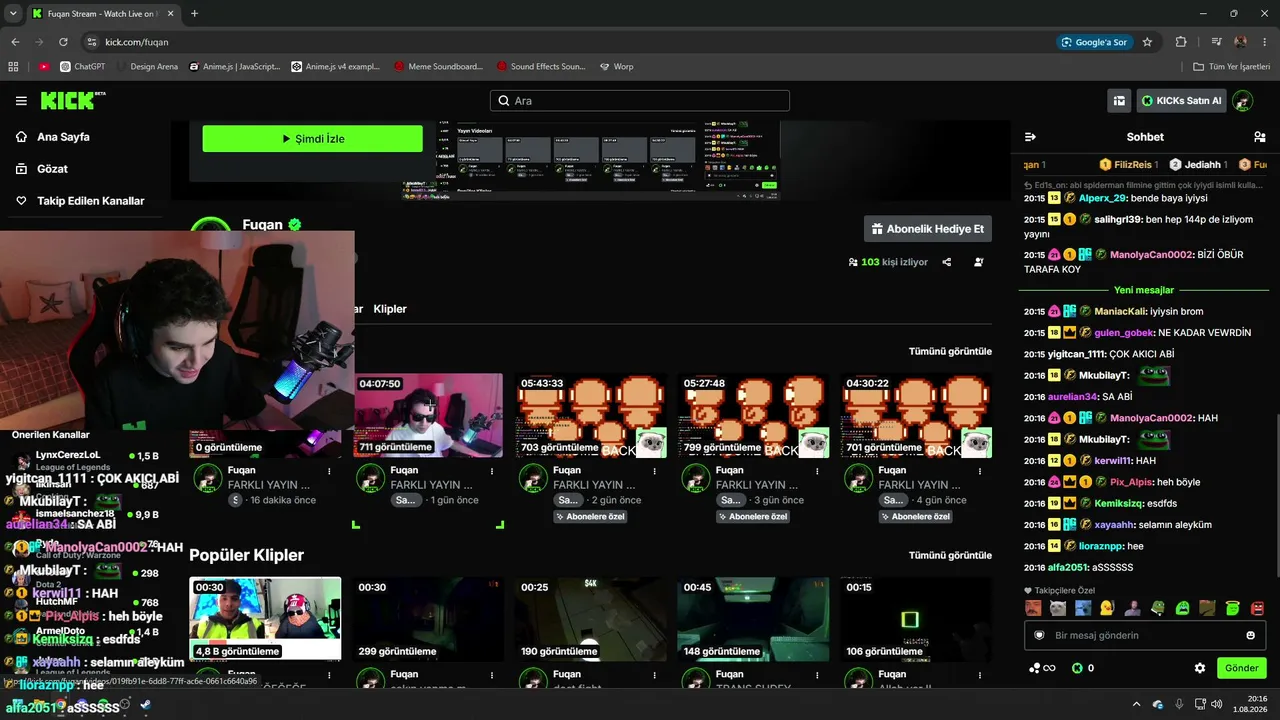Switch to the Klipler tab

point(390,309)
